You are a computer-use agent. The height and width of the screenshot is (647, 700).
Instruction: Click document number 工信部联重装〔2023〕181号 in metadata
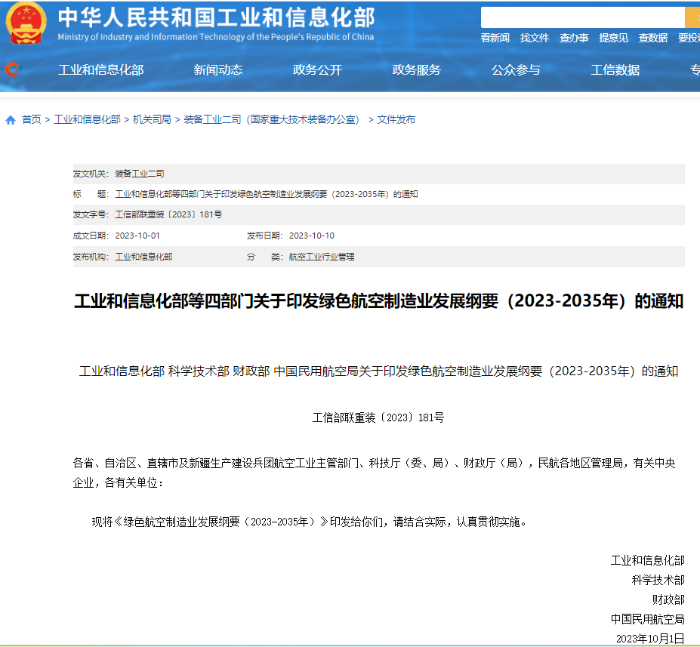click(168, 215)
